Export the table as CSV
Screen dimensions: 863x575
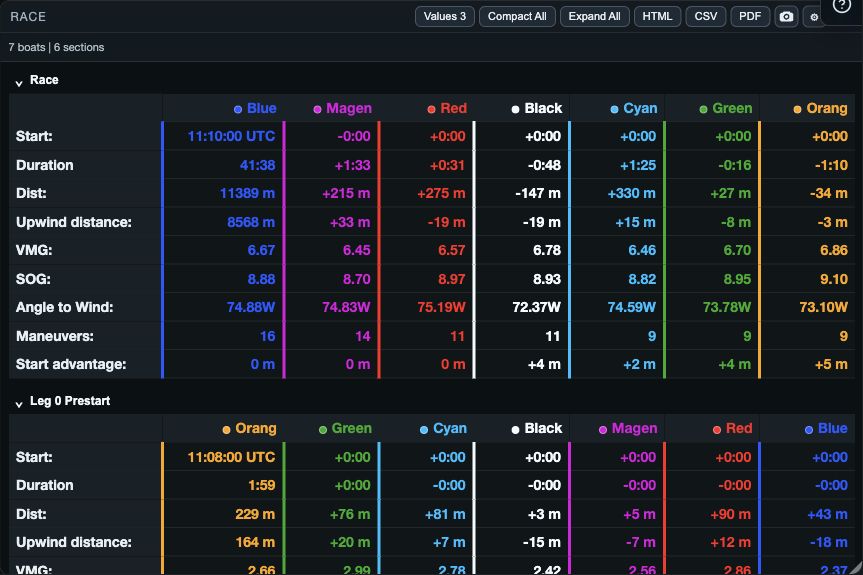(706, 17)
